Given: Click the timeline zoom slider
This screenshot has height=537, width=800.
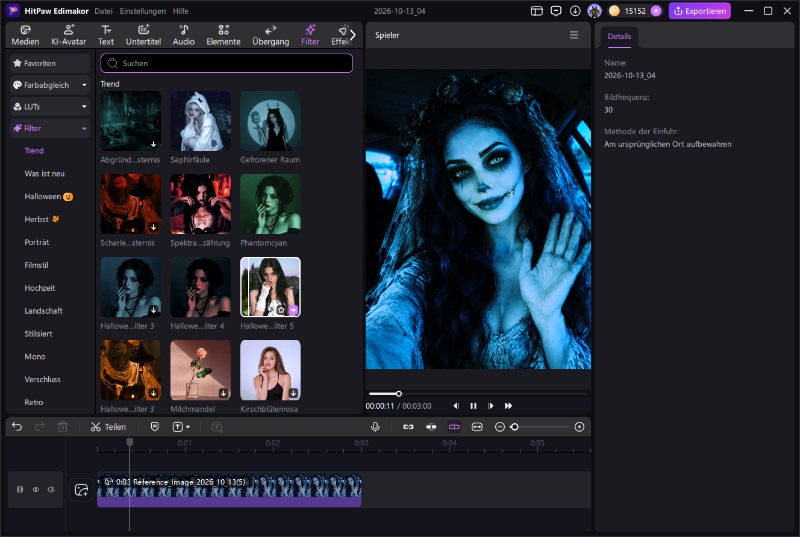Looking at the screenshot, I should (540, 427).
